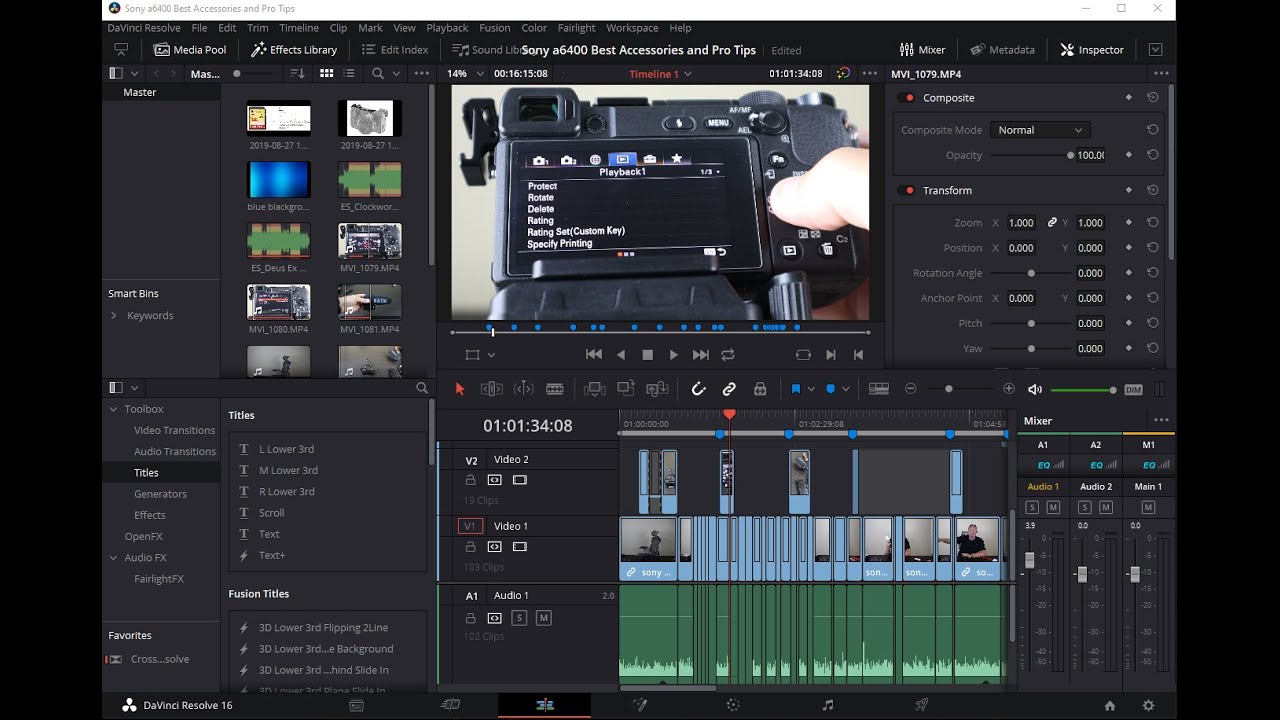Image resolution: width=1280 pixels, height=720 pixels.
Task: Click the Zoom X value field
Action: pyautogui.click(x=1021, y=223)
